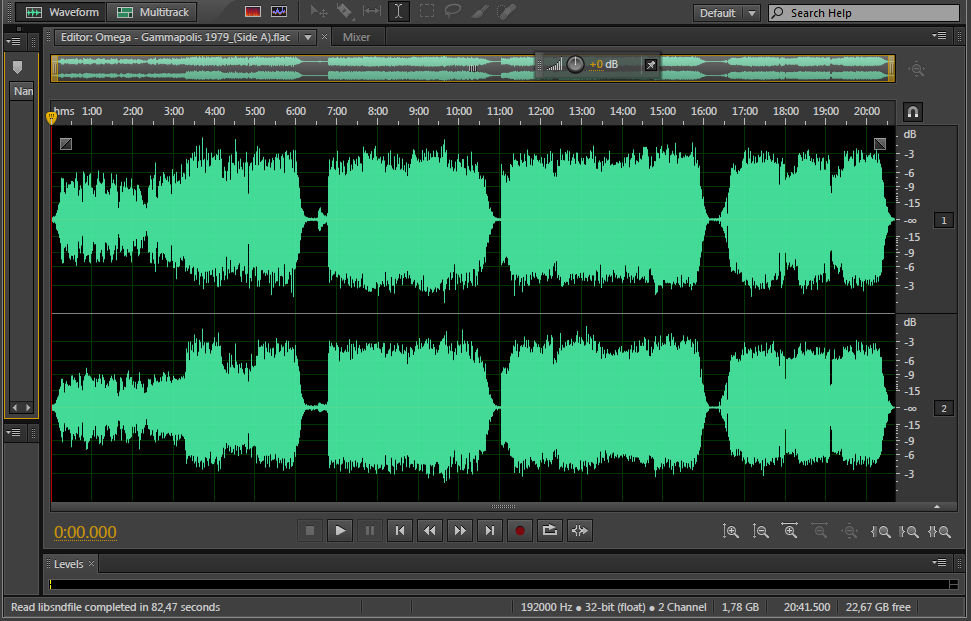Click the zoom navigator icon beside overview
Screen dimensions: 971x621
[917, 69]
